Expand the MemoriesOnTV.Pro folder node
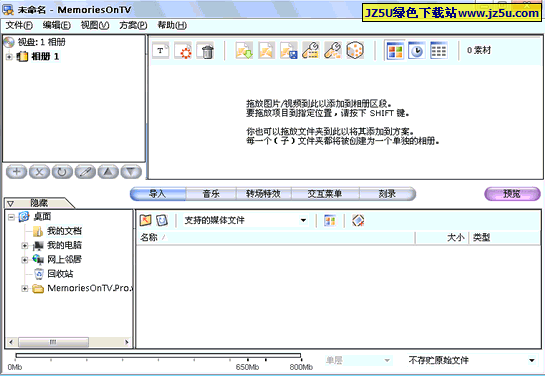This screenshot has width=545, height=376. 24,288
